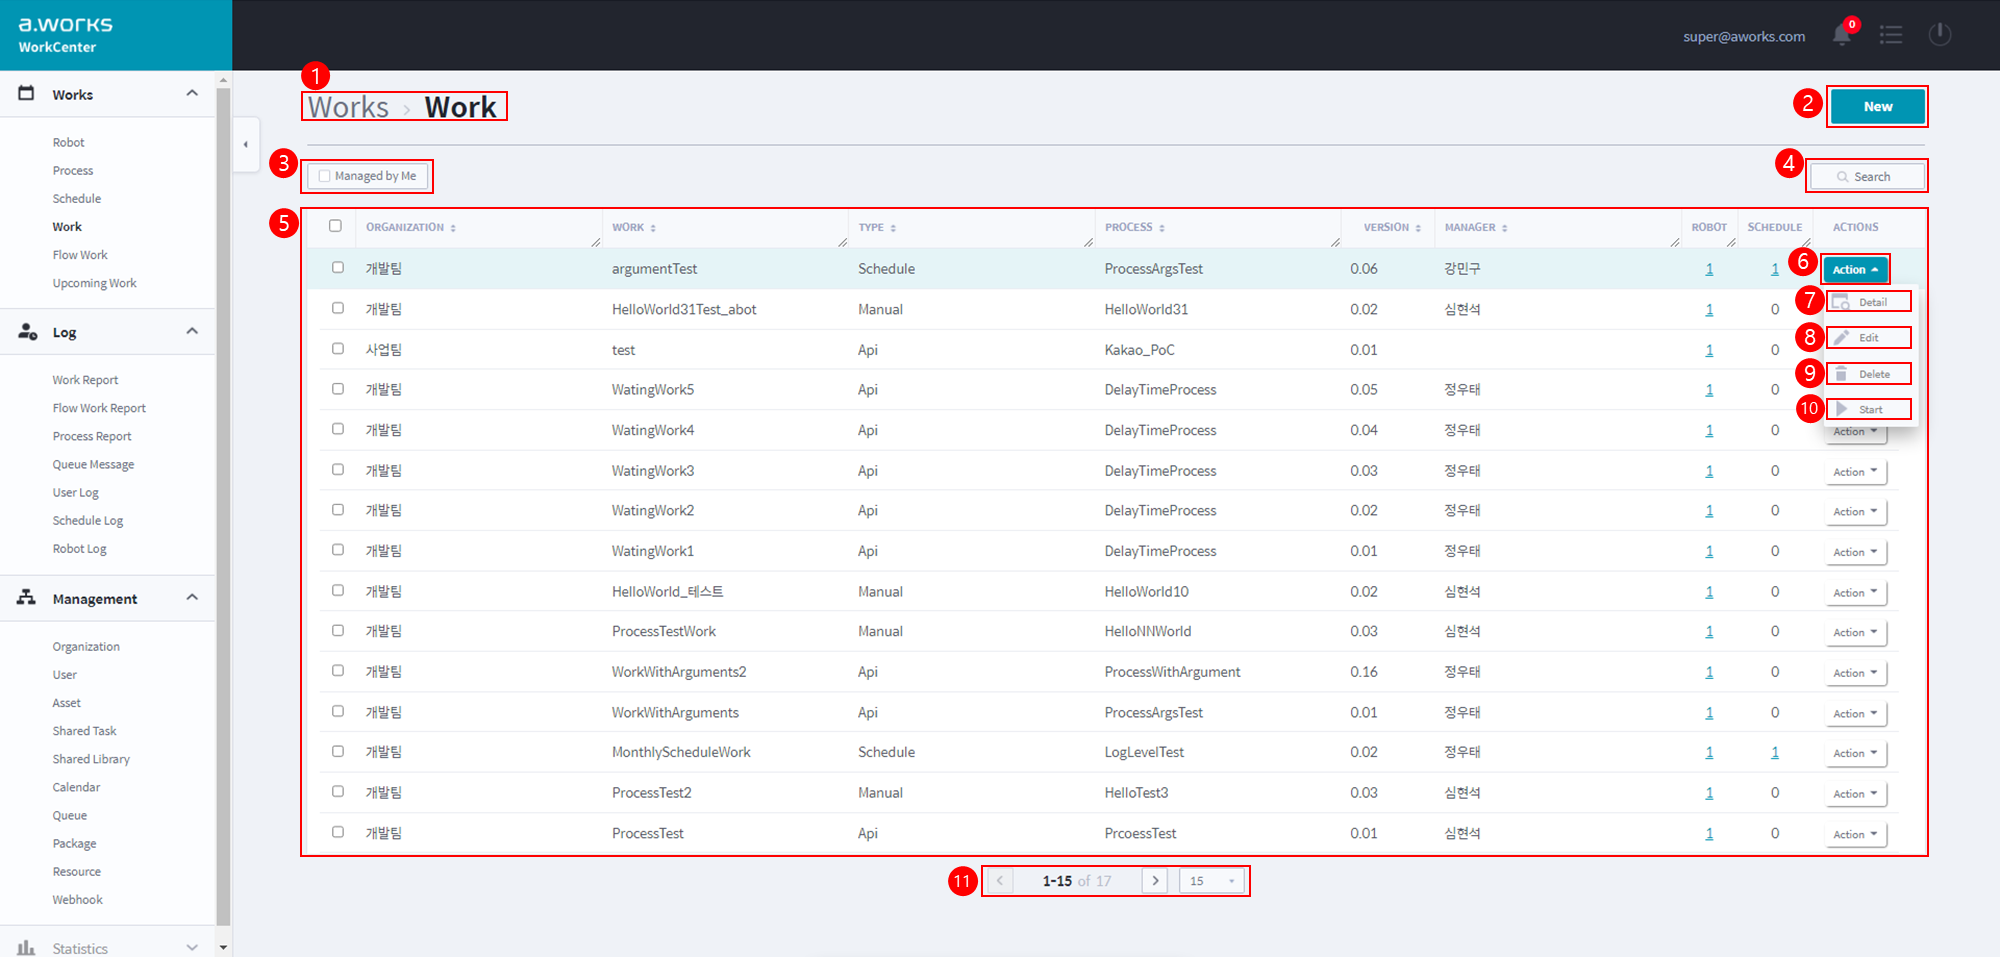Check the HelloWorld31Test_abot row checkbox

point(338,308)
